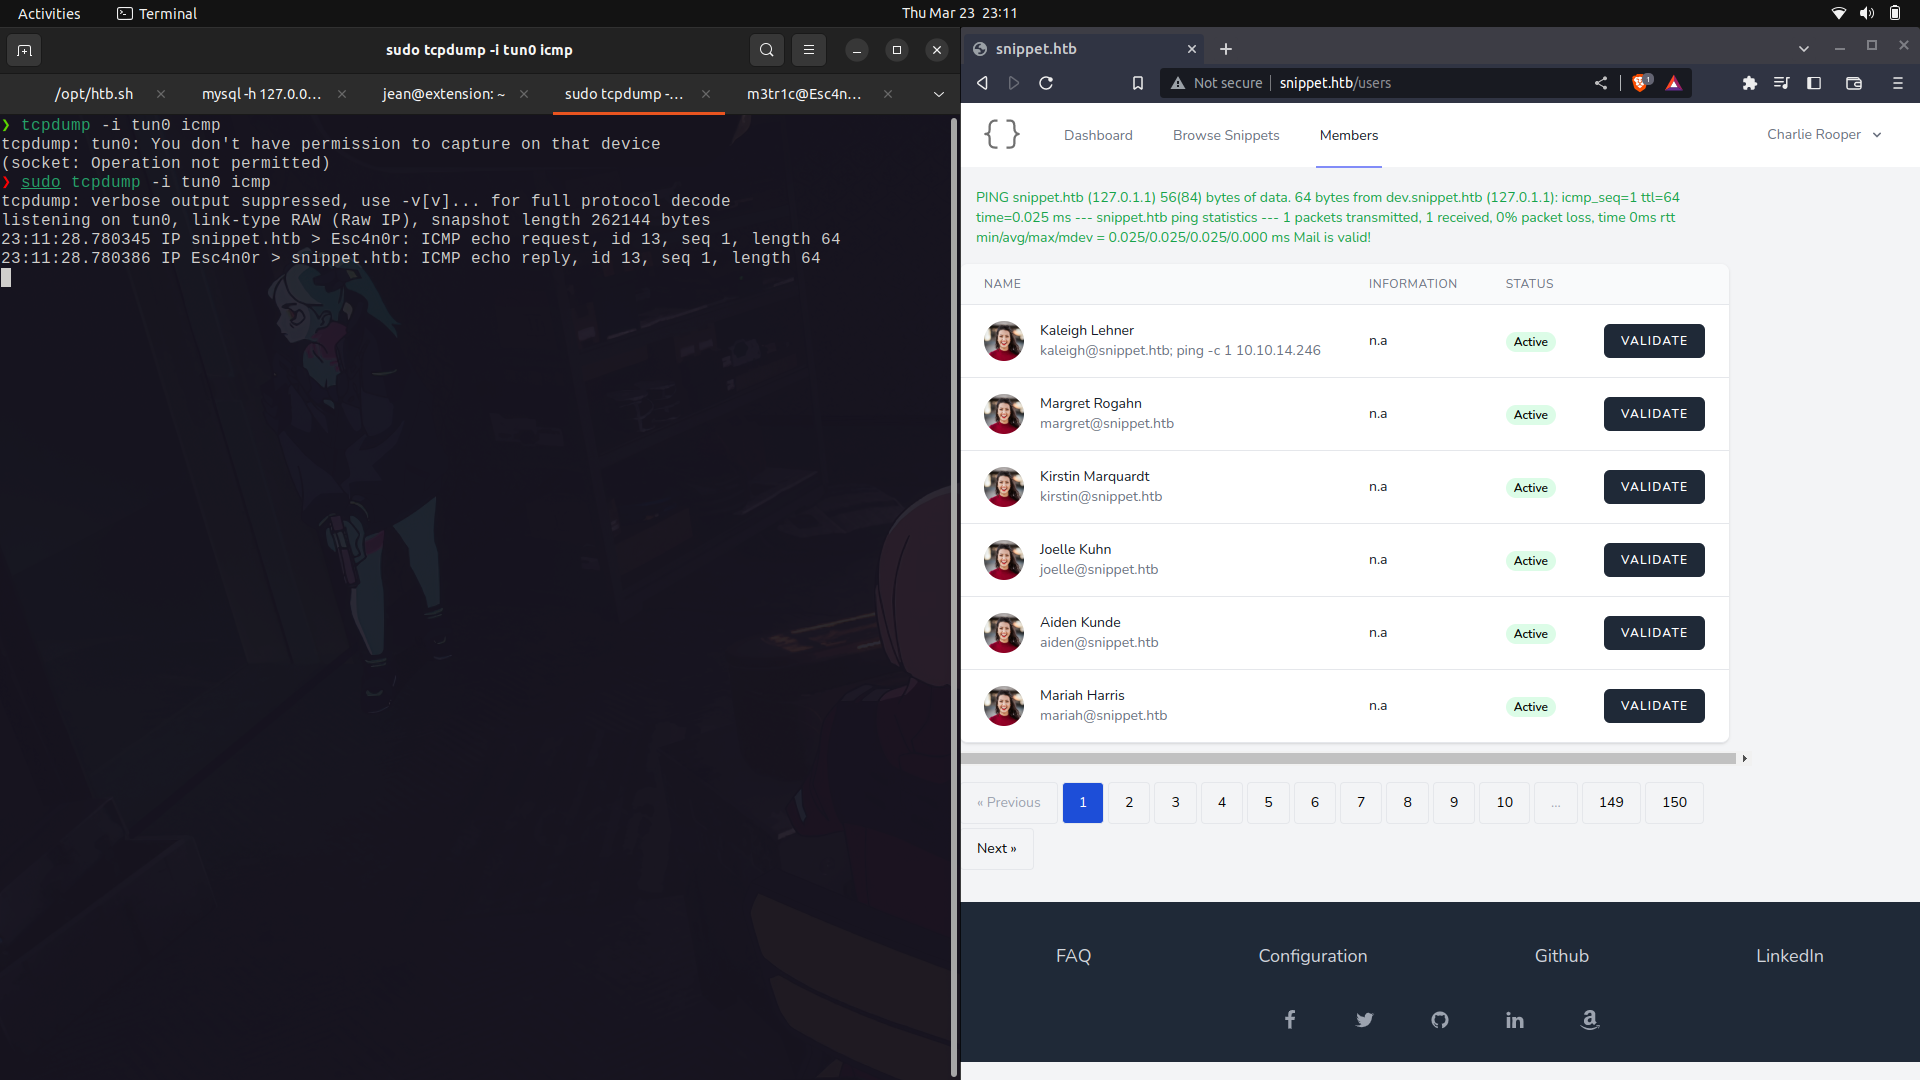Viewport: 1920px width, 1080px height.
Task: Open the Brave Wallet icon
Action: click(1855, 83)
